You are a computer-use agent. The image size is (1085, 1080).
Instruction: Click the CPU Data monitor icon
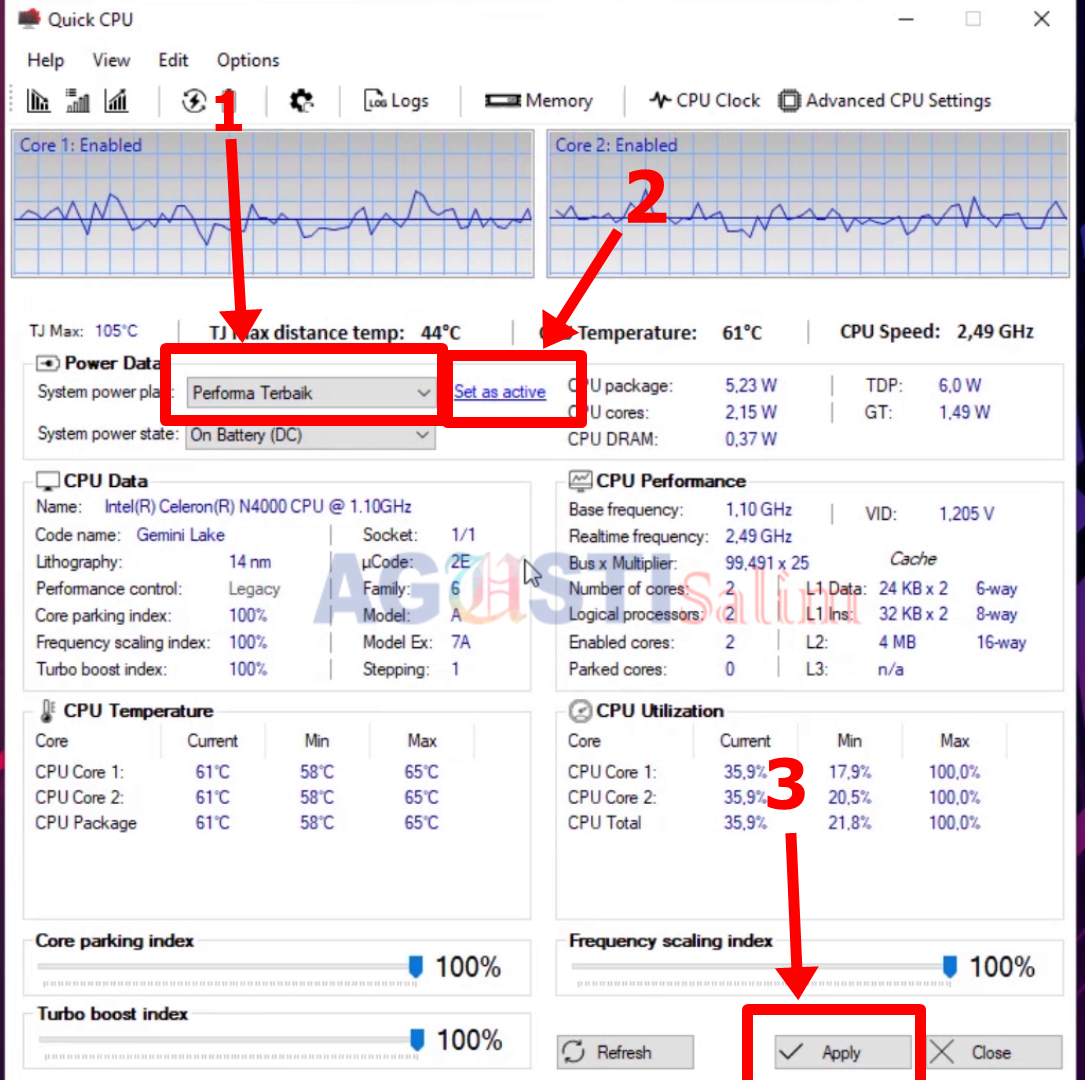tap(47, 481)
